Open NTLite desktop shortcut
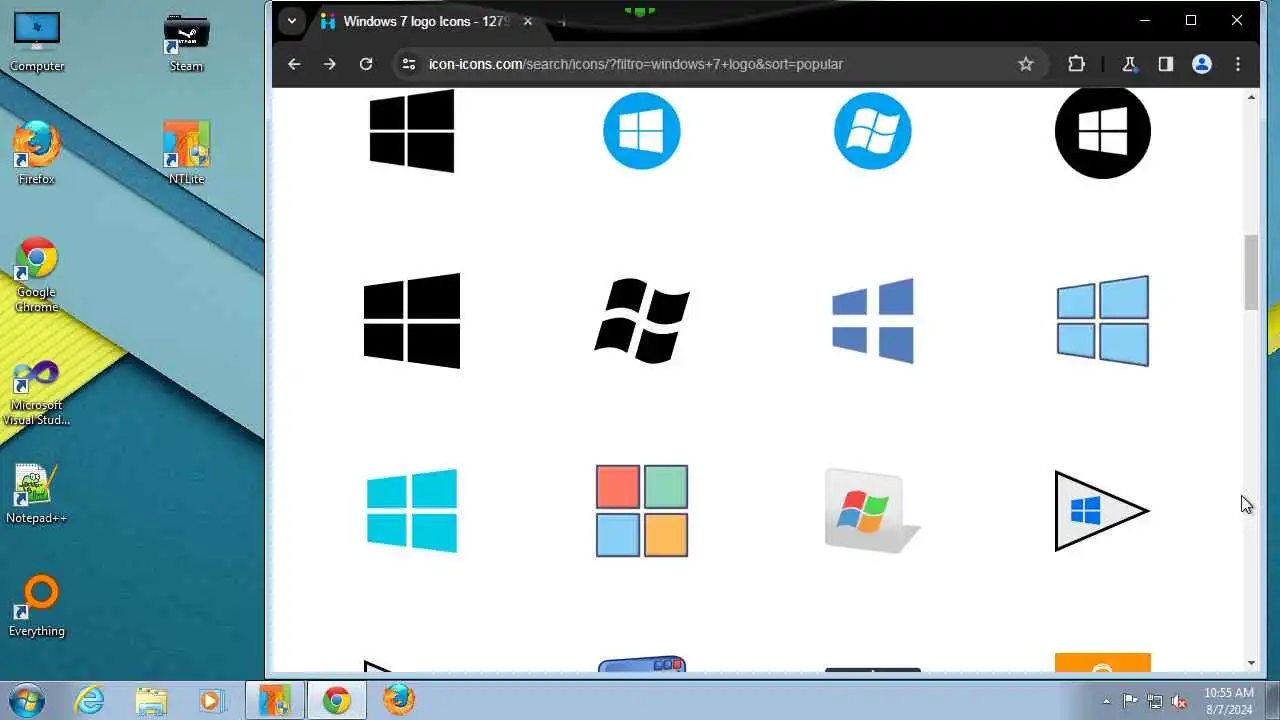 coord(186,153)
